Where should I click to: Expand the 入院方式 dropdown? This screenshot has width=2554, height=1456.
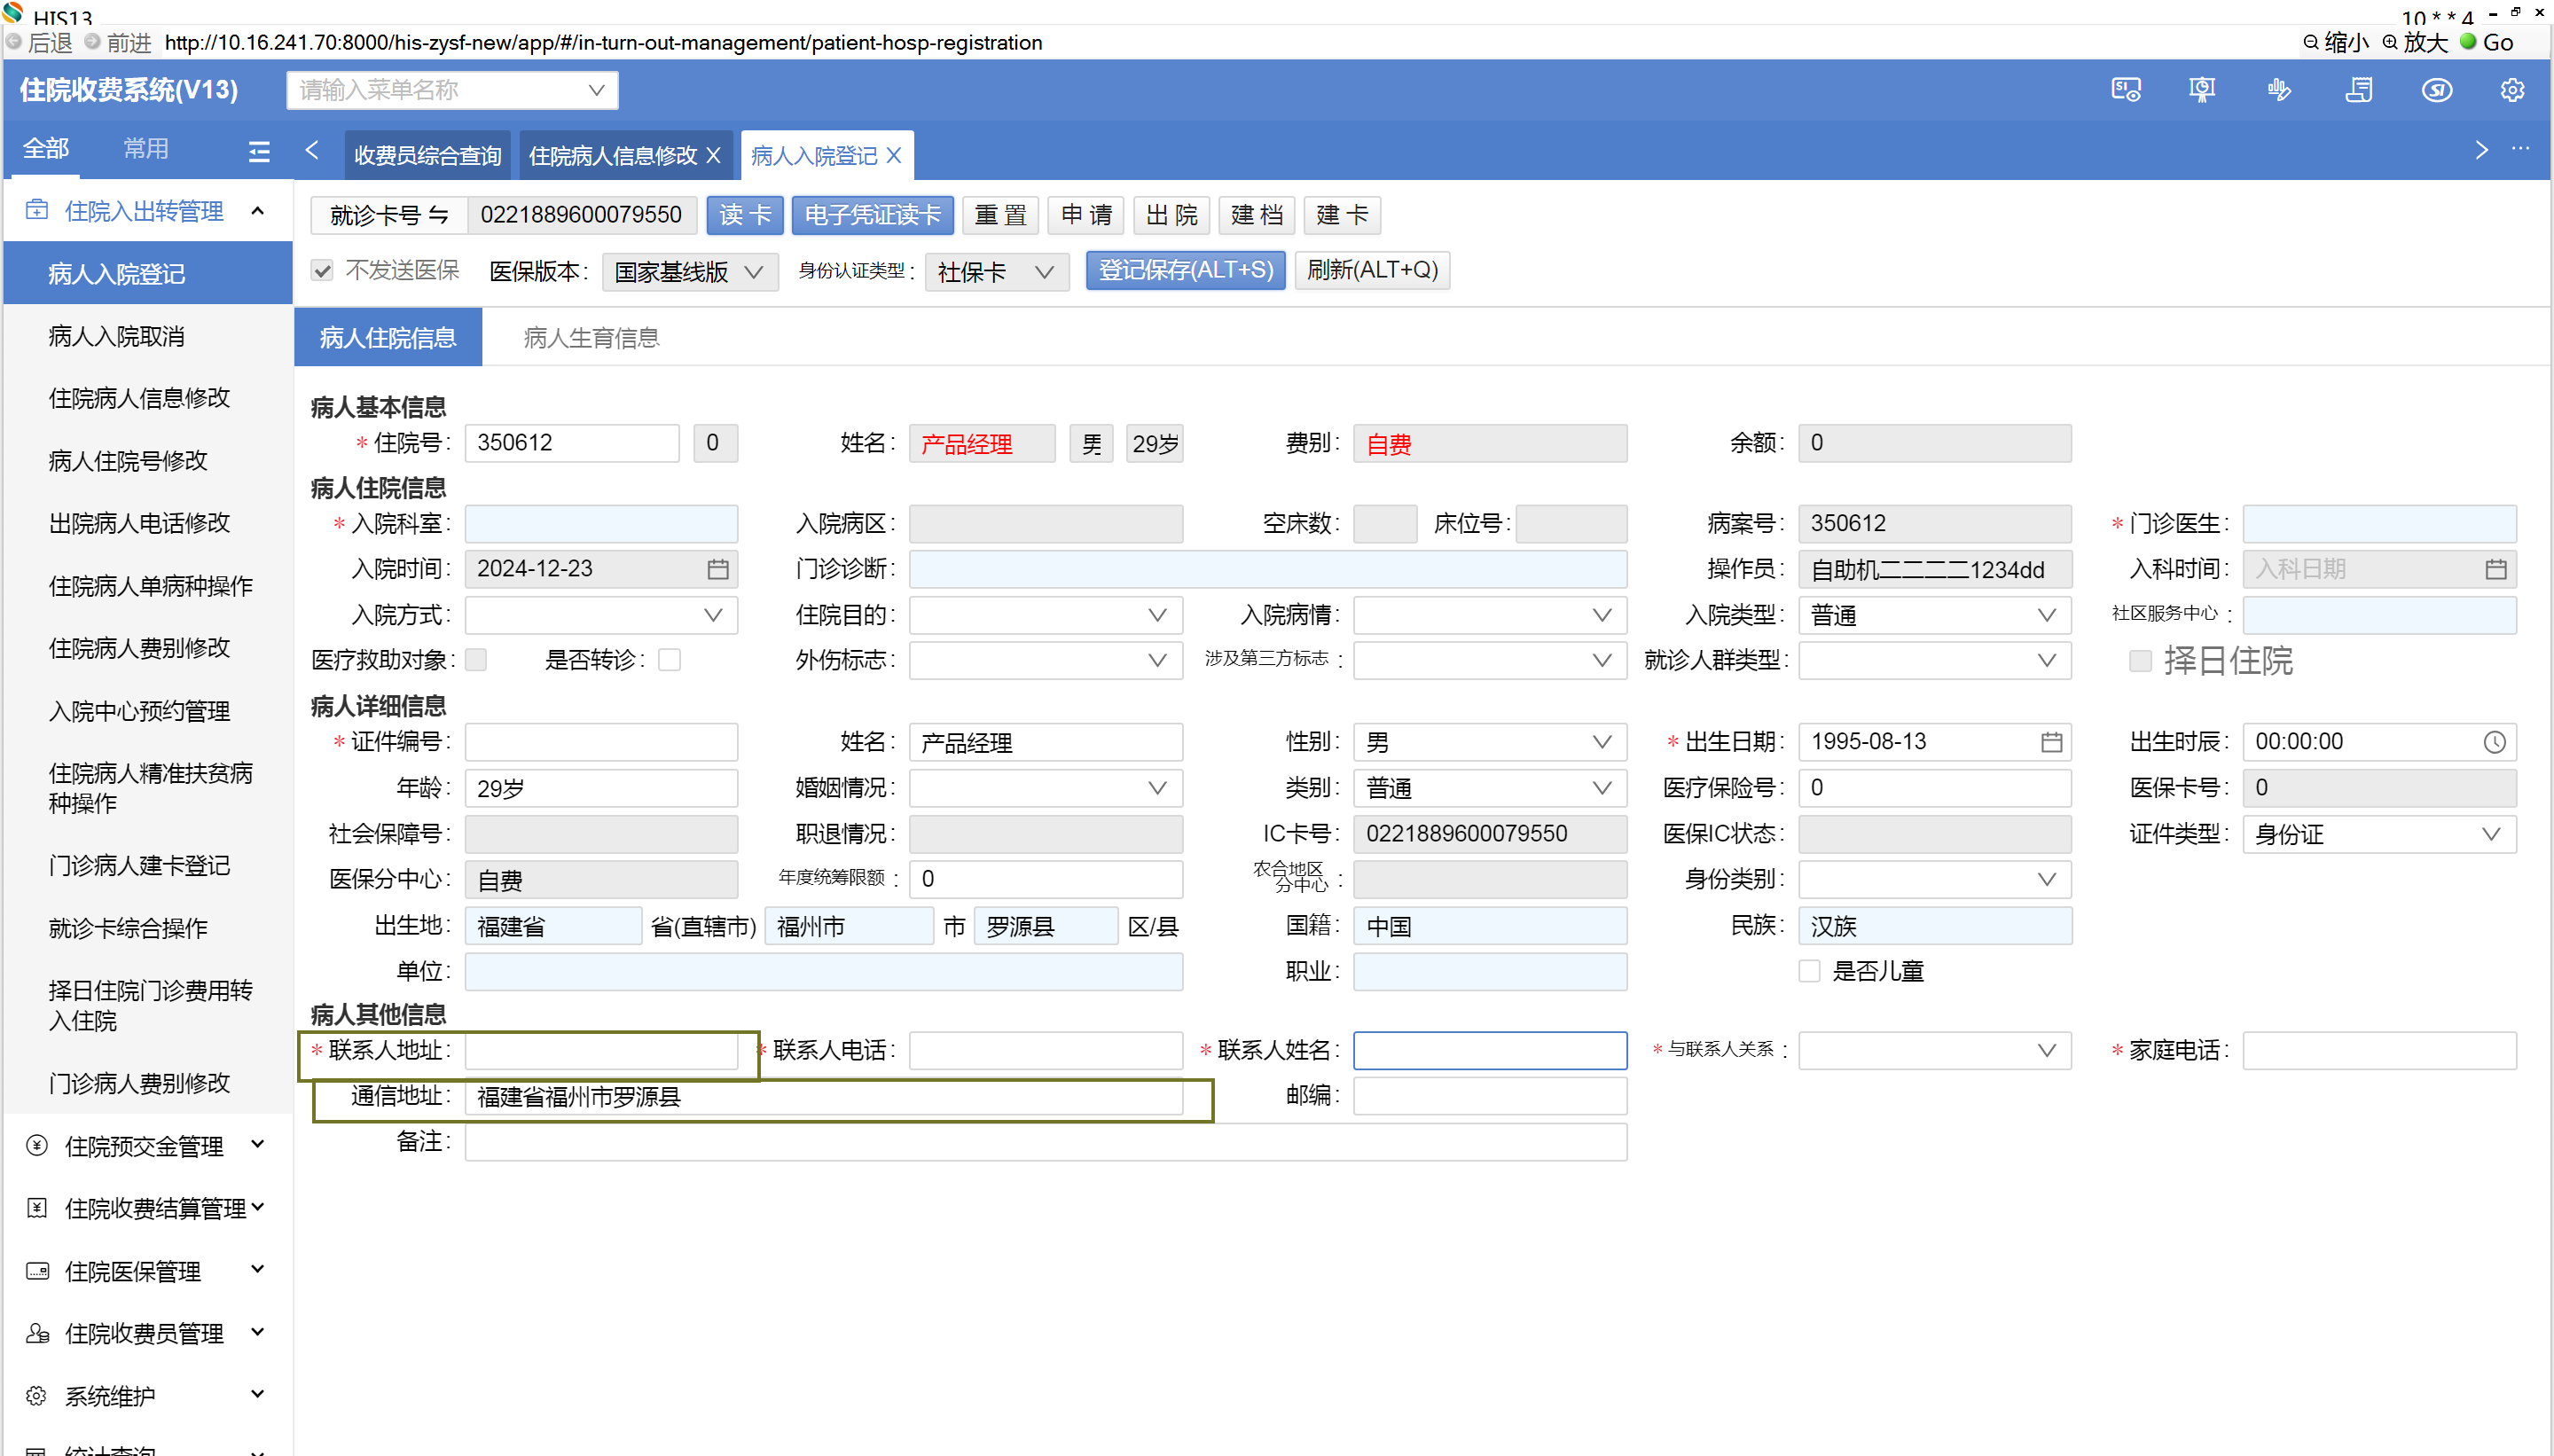pyautogui.click(x=600, y=615)
